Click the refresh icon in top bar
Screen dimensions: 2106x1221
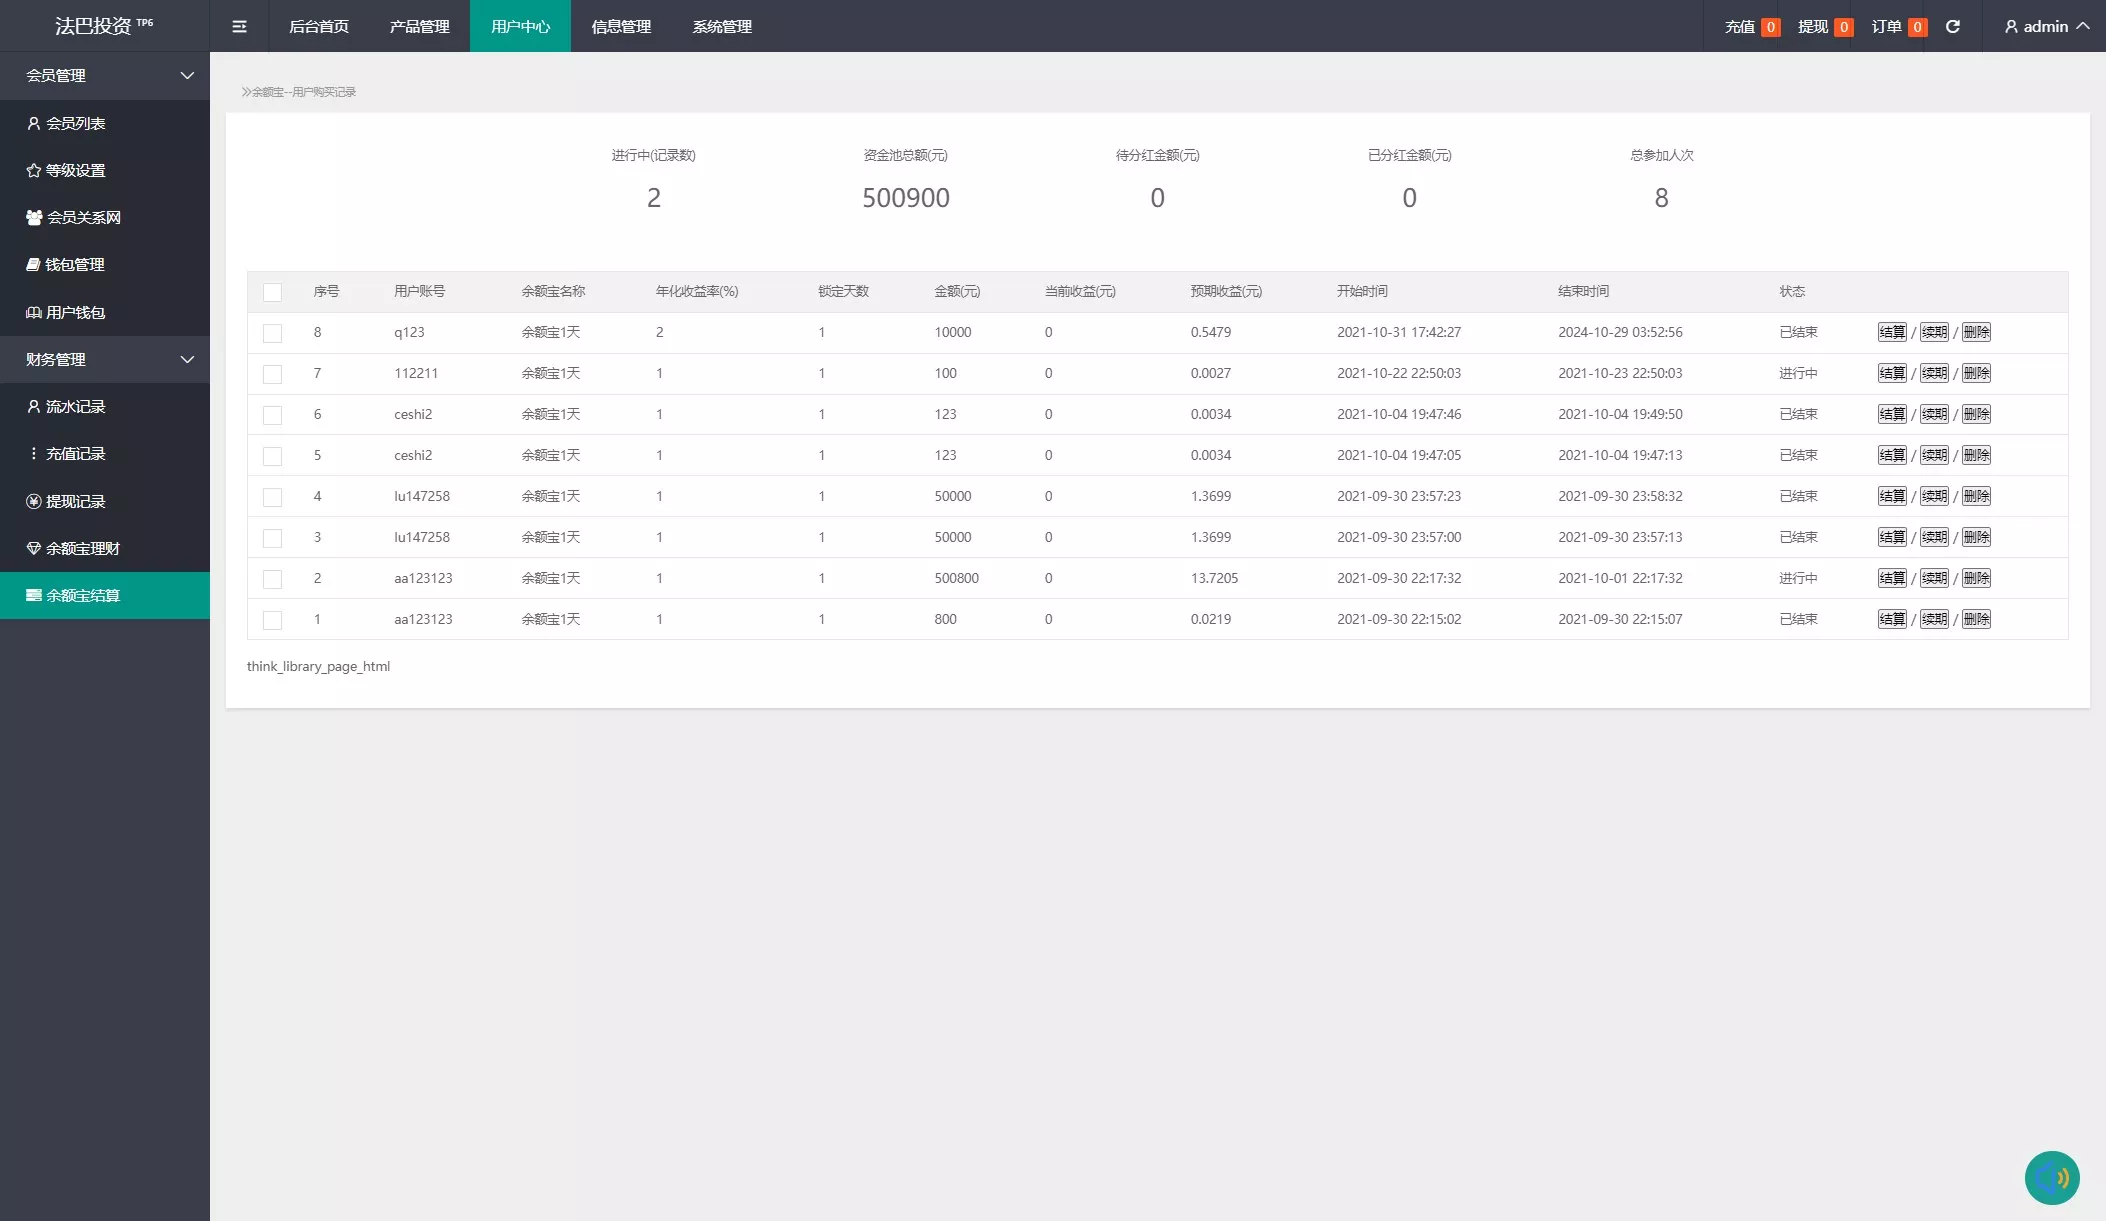click(1952, 27)
